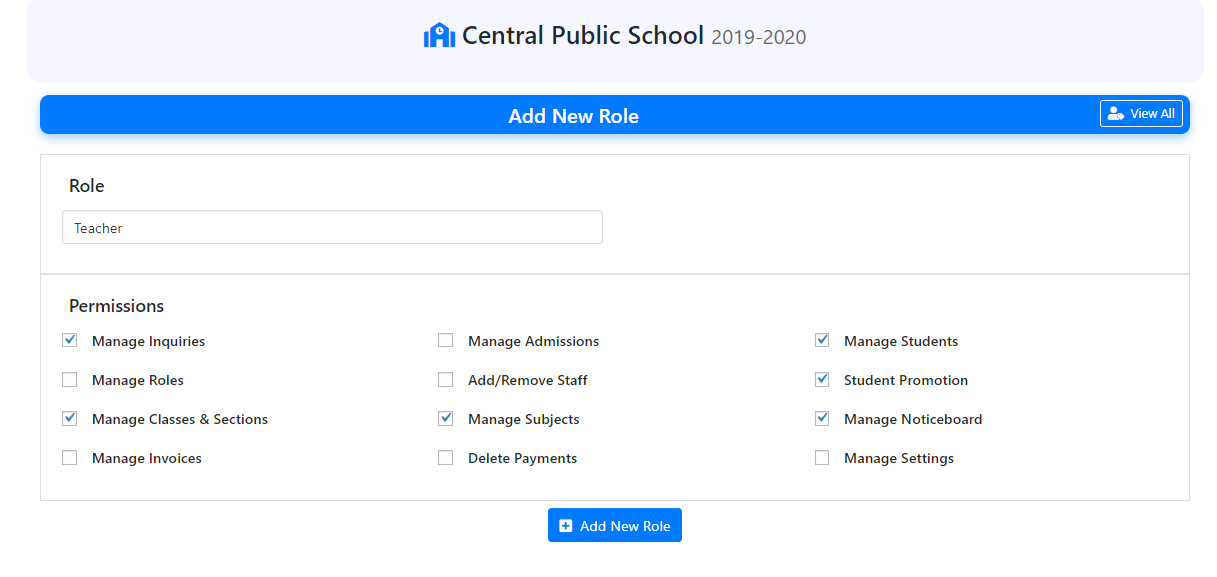Image resolution: width=1217 pixels, height=577 pixels.
Task: Disable the Student Promotion checkbox
Action: (822, 380)
